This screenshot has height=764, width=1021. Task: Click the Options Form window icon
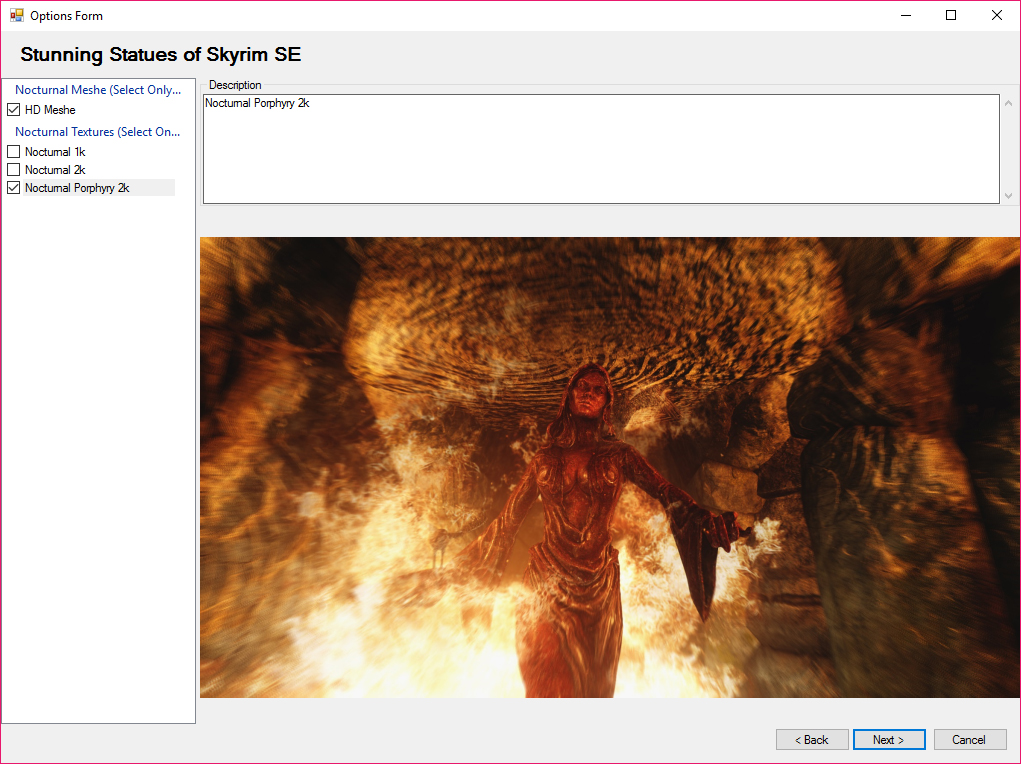click(16, 15)
